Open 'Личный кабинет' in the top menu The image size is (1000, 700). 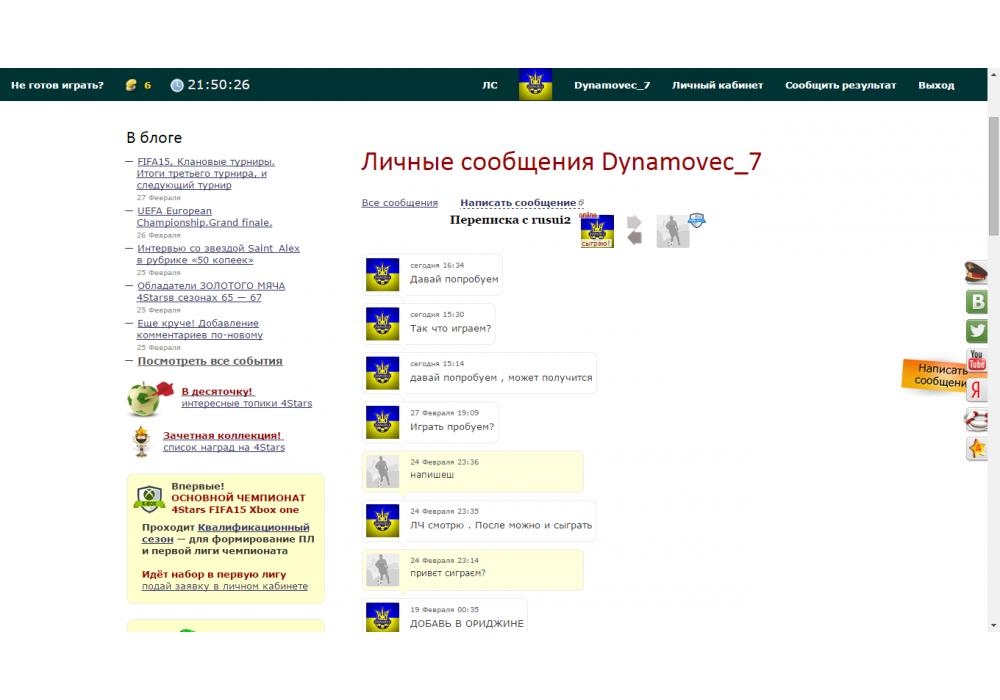(x=717, y=85)
